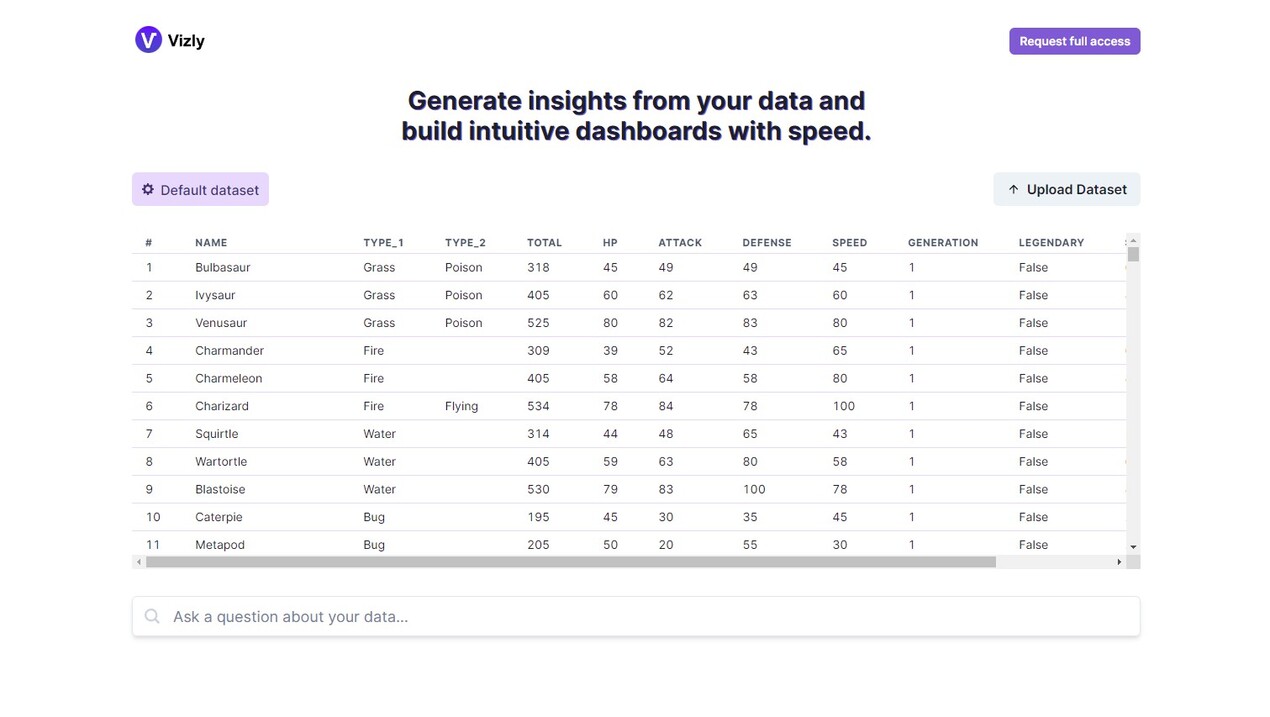1270x717 pixels.
Task: Click the Vizly brand name text
Action: (x=186, y=41)
